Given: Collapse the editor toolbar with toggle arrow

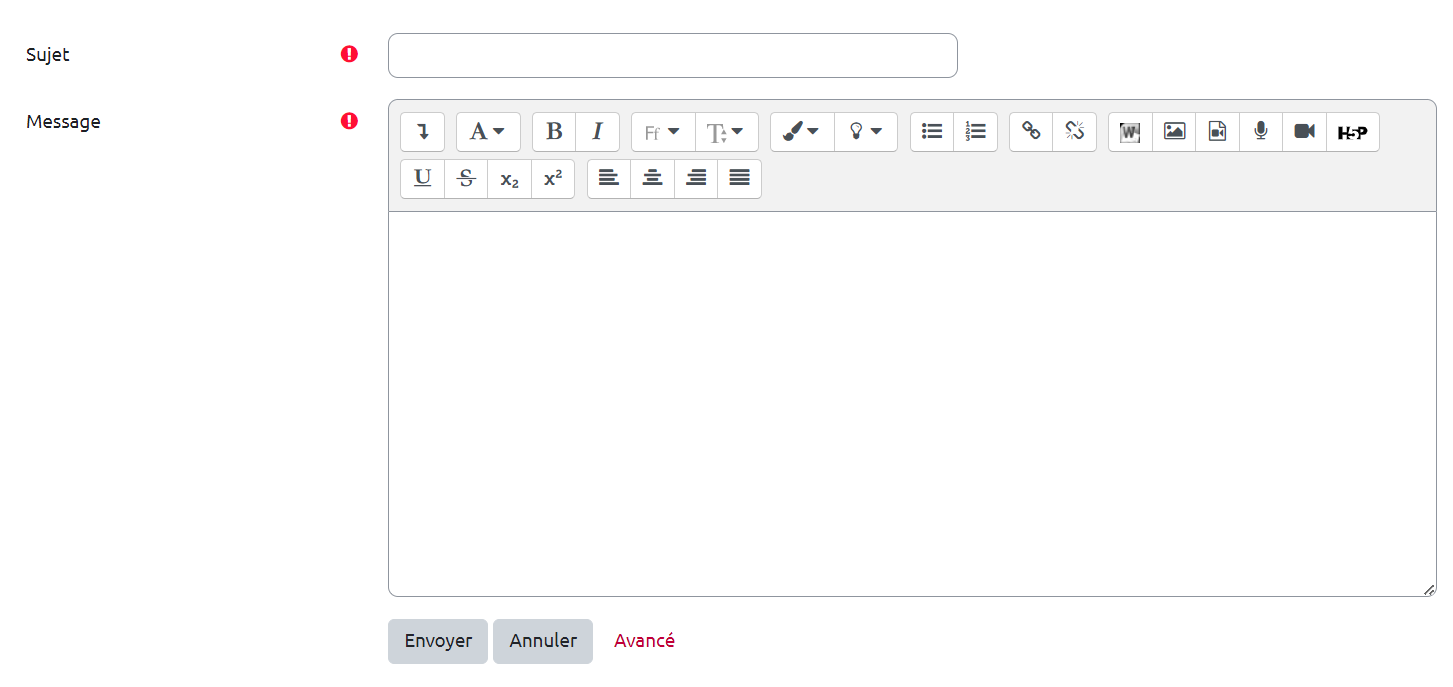Looking at the screenshot, I should [x=422, y=132].
